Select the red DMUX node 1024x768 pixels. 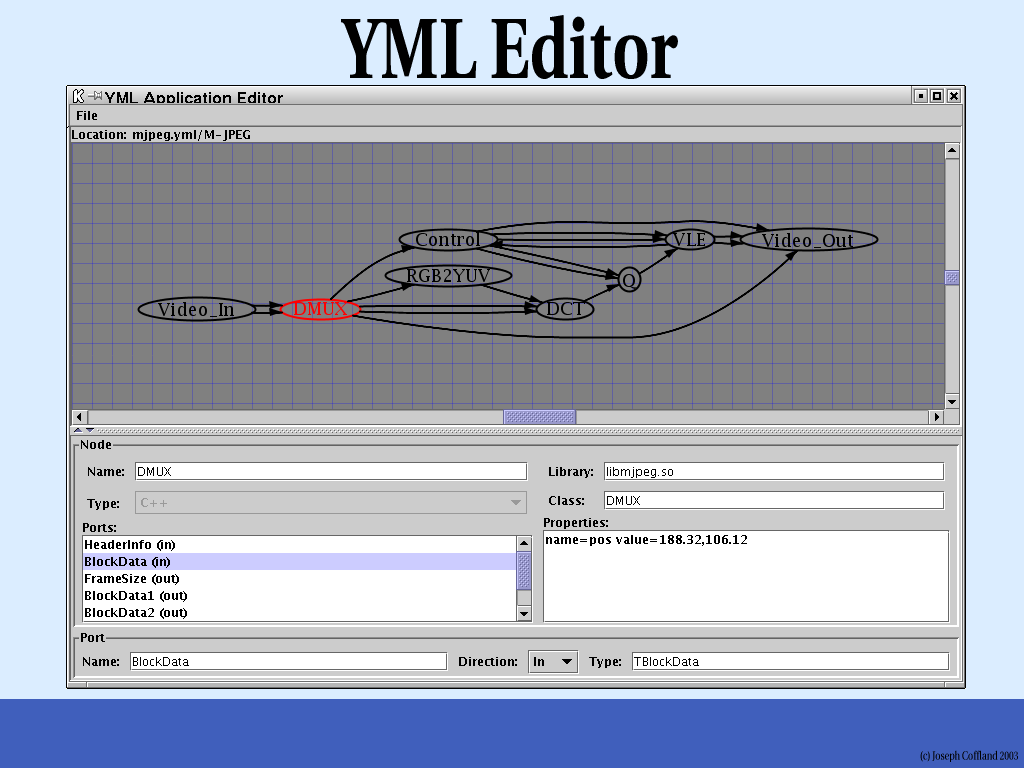[x=320, y=309]
